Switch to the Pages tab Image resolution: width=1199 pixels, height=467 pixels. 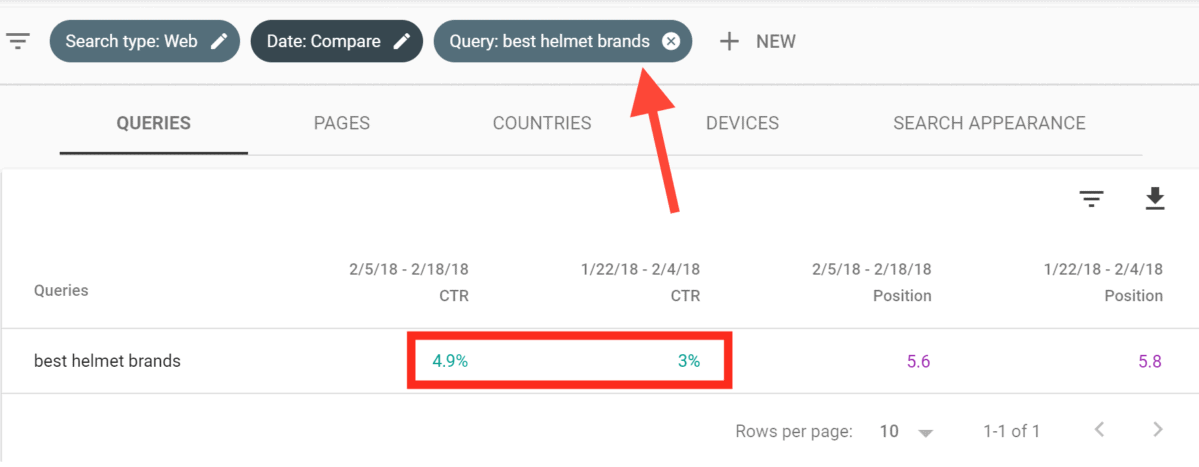342,123
